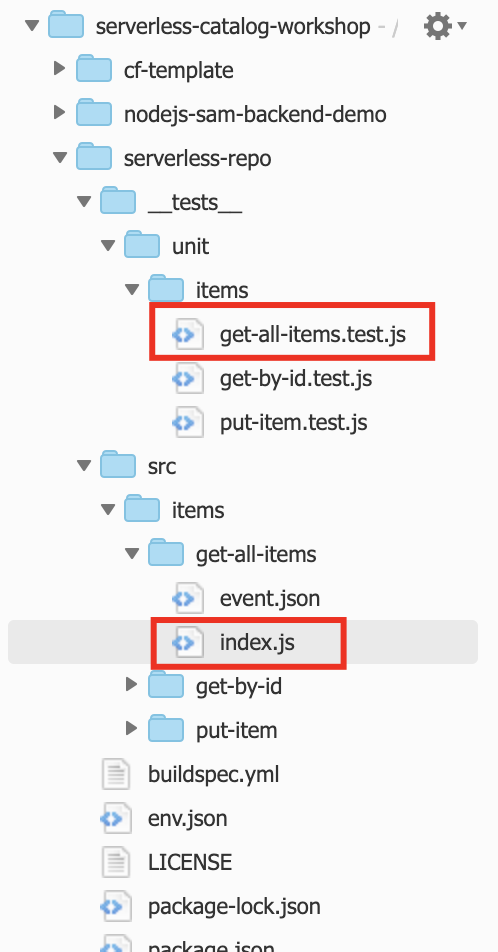Screen dimensions: 498x952
Task: Click the index.js file icon
Action: pyautogui.click(x=188, y=642)
